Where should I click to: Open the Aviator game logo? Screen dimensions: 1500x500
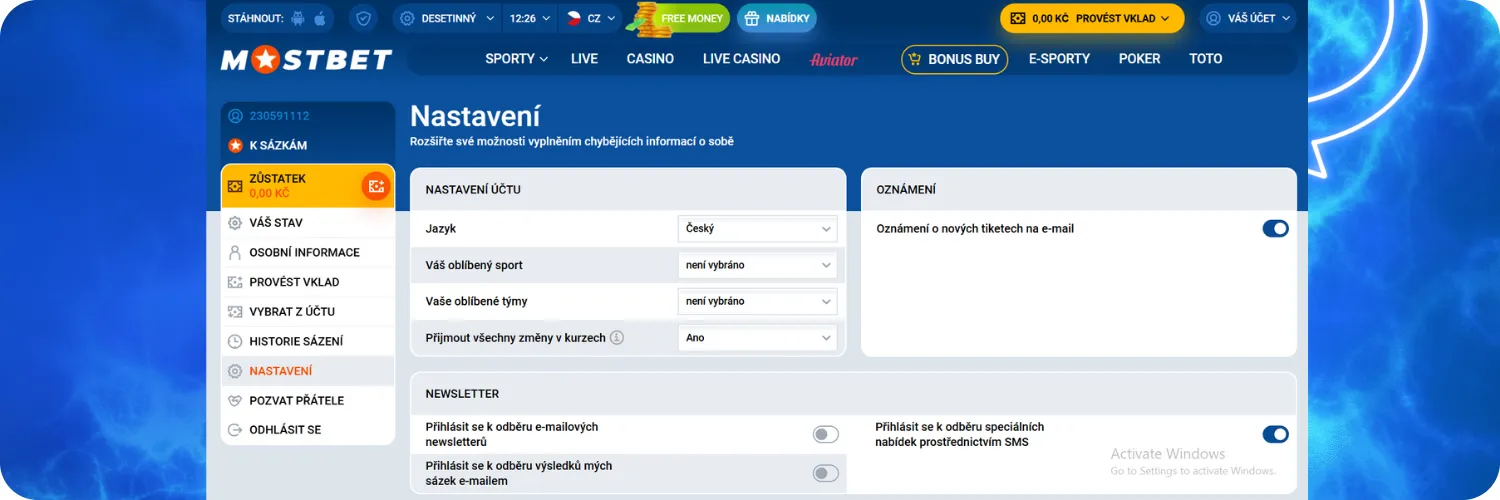(833, 59)
